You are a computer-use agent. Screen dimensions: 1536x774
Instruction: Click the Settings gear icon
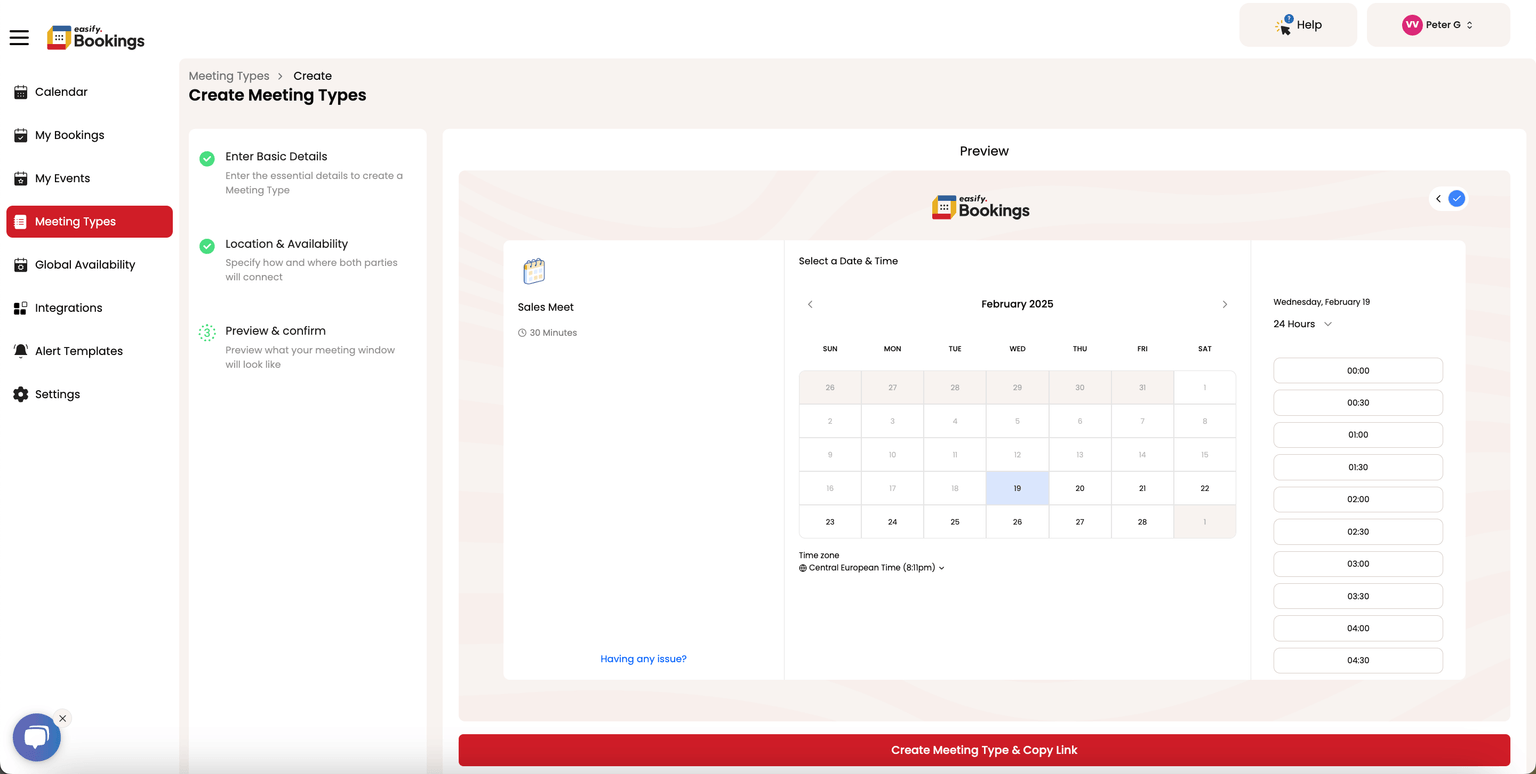20,394
